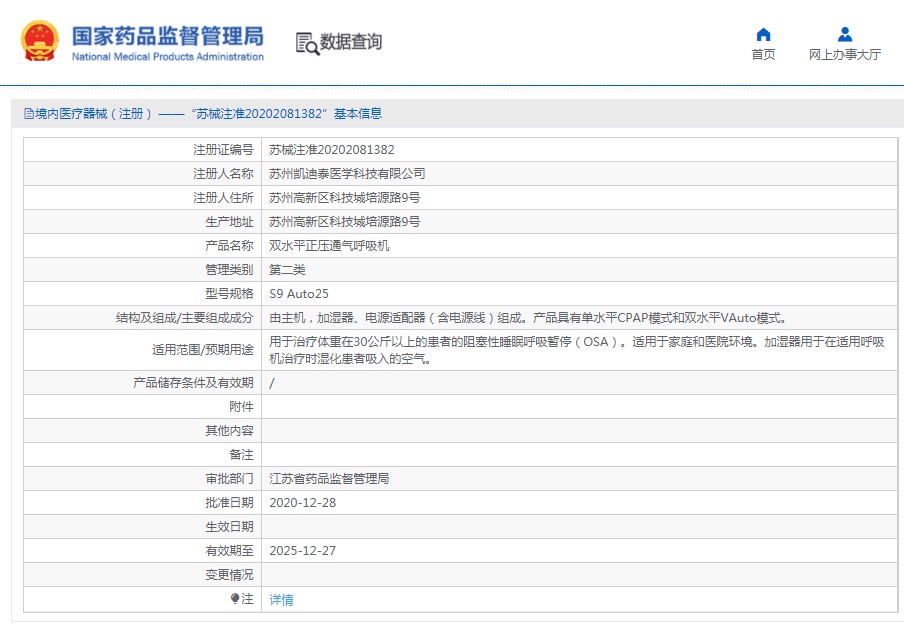Viewport: 904px width, 634px height.
Task: Go to 首页 home icon
Action: pyautogui.click(x=763, y=35)
